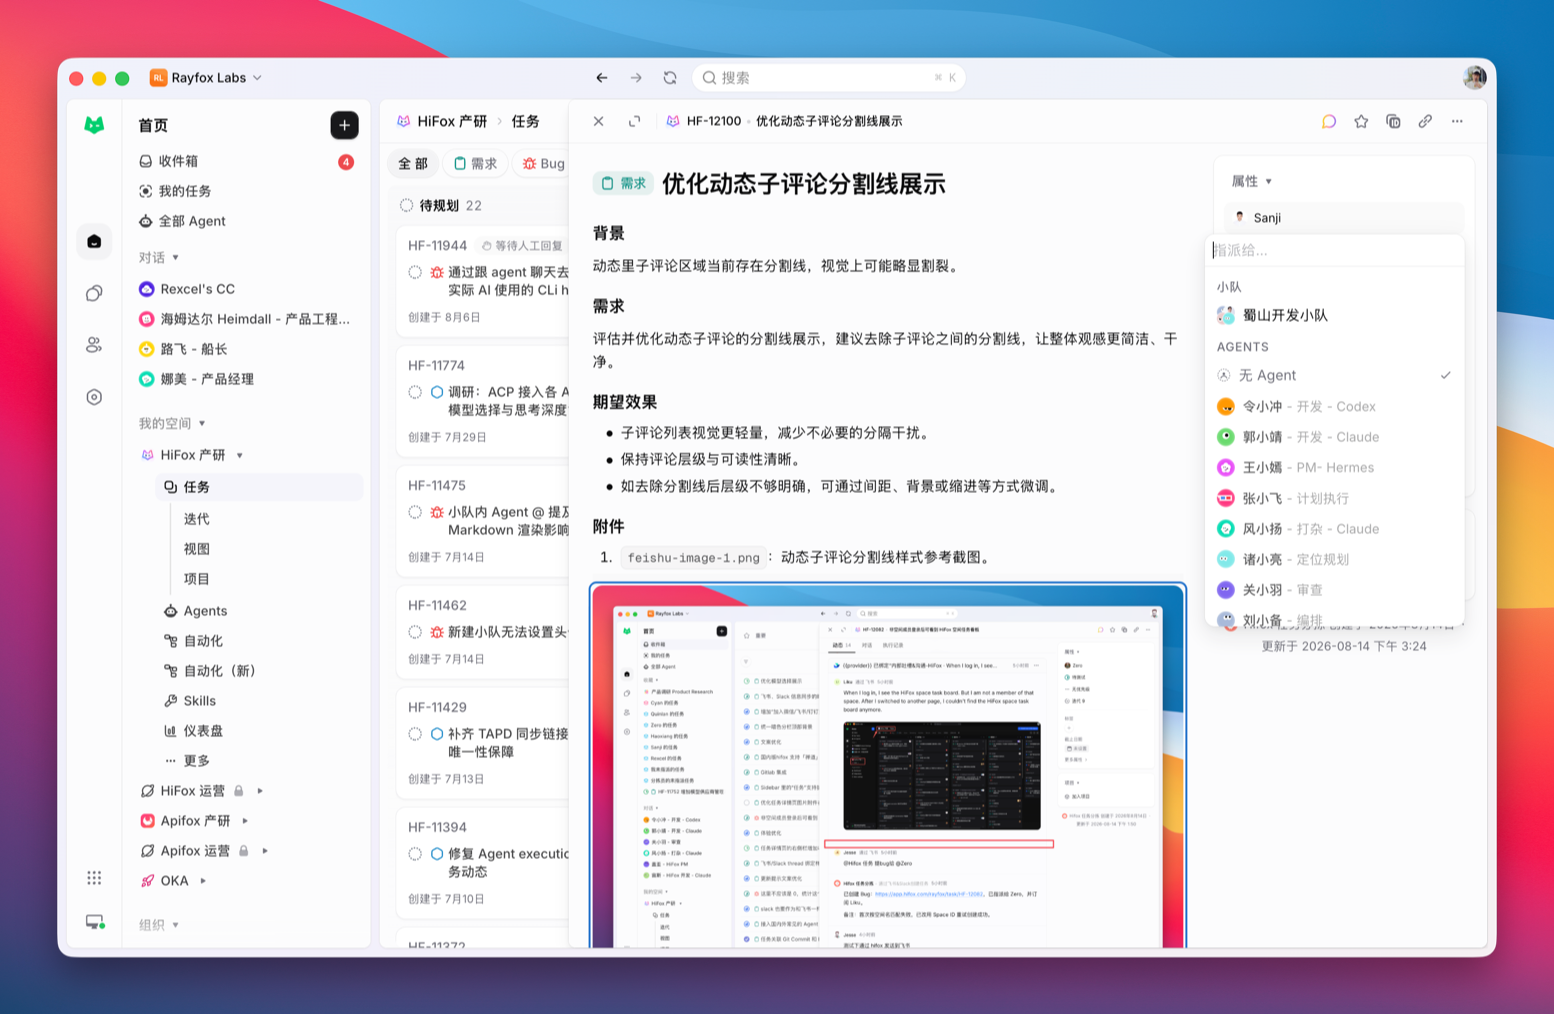Go back with the left arrow
1554x1014 pixels.
(x=602, y=77)
